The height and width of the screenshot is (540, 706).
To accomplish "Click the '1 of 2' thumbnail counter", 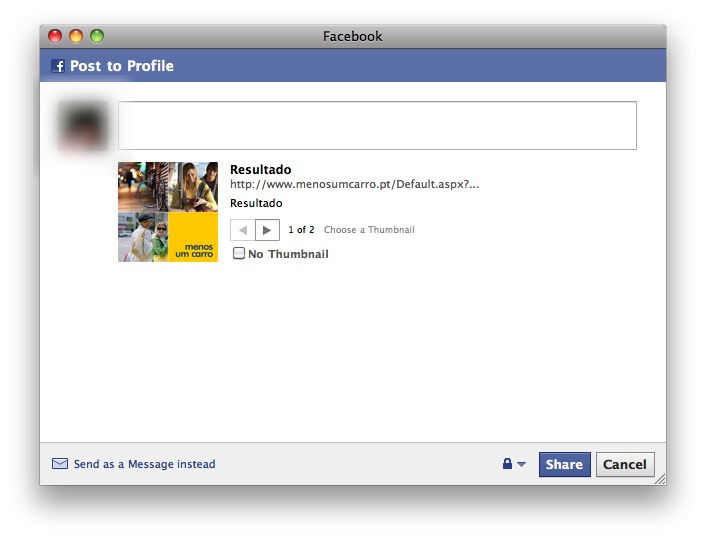I will (x=301, y=230).
